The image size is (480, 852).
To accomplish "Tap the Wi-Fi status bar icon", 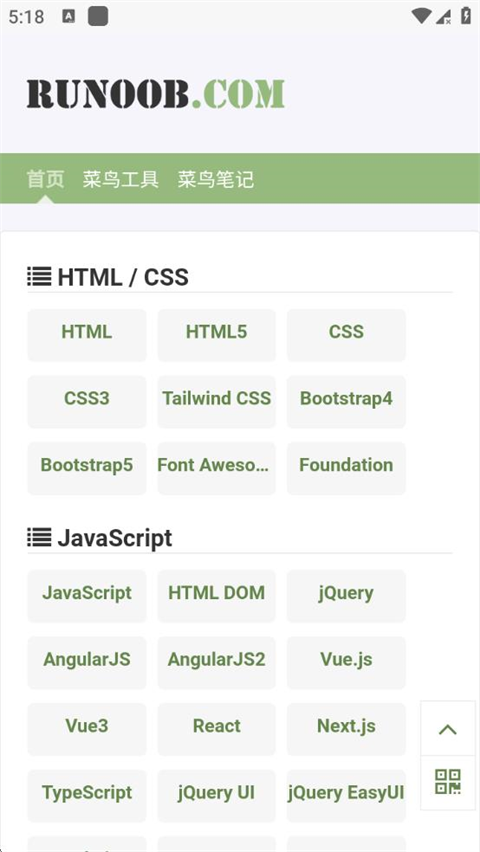I will pyautogui.click(x=421, y=16).
